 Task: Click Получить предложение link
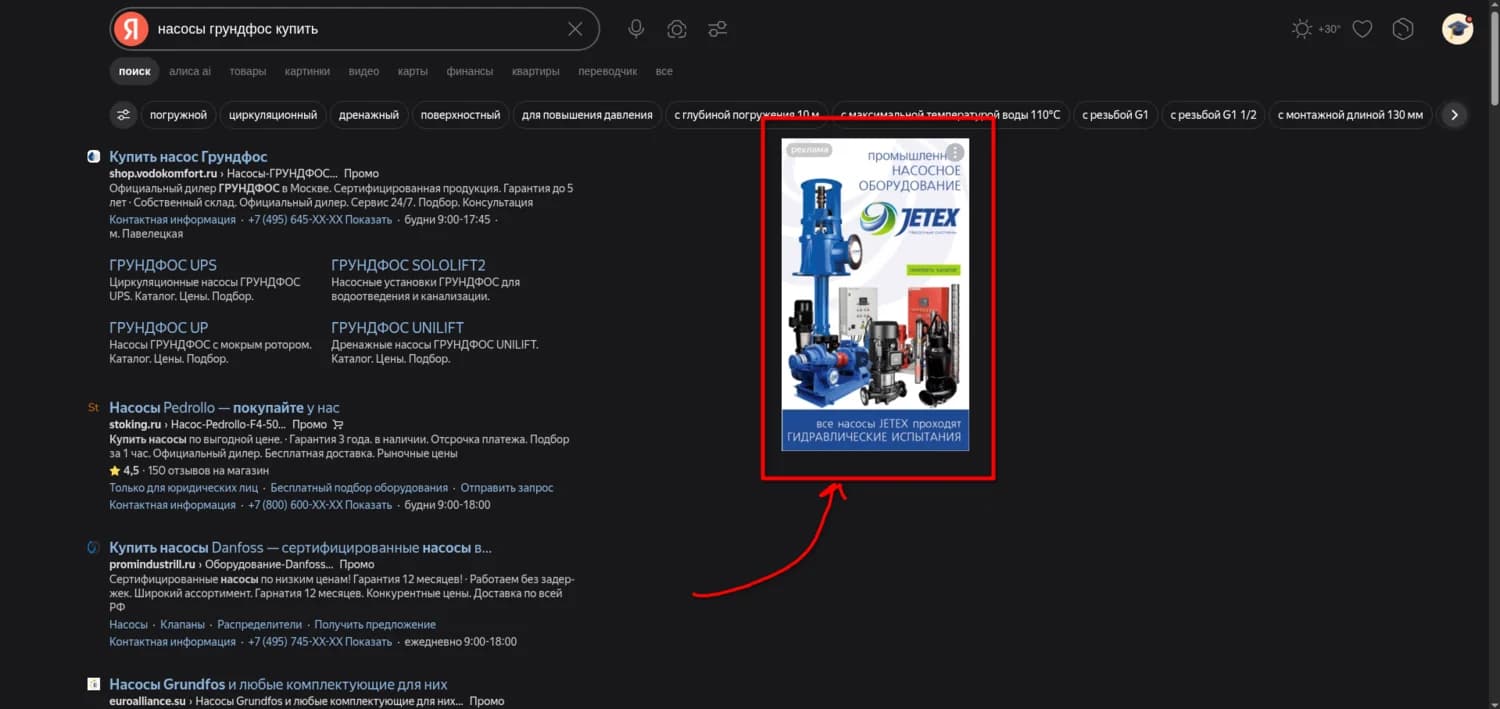pyautogui.click(x=375, y=625)
